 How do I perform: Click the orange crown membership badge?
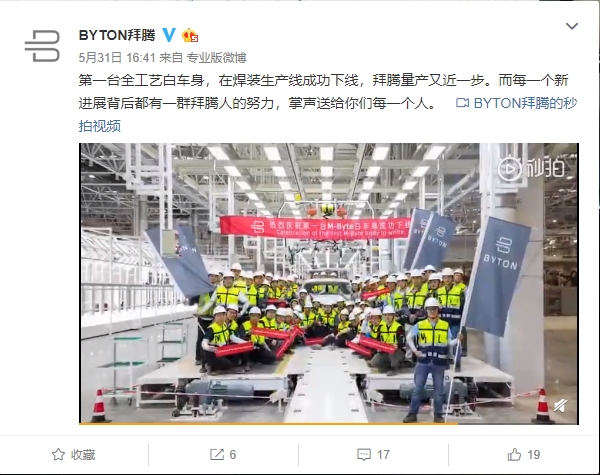[x=190, y=35]
